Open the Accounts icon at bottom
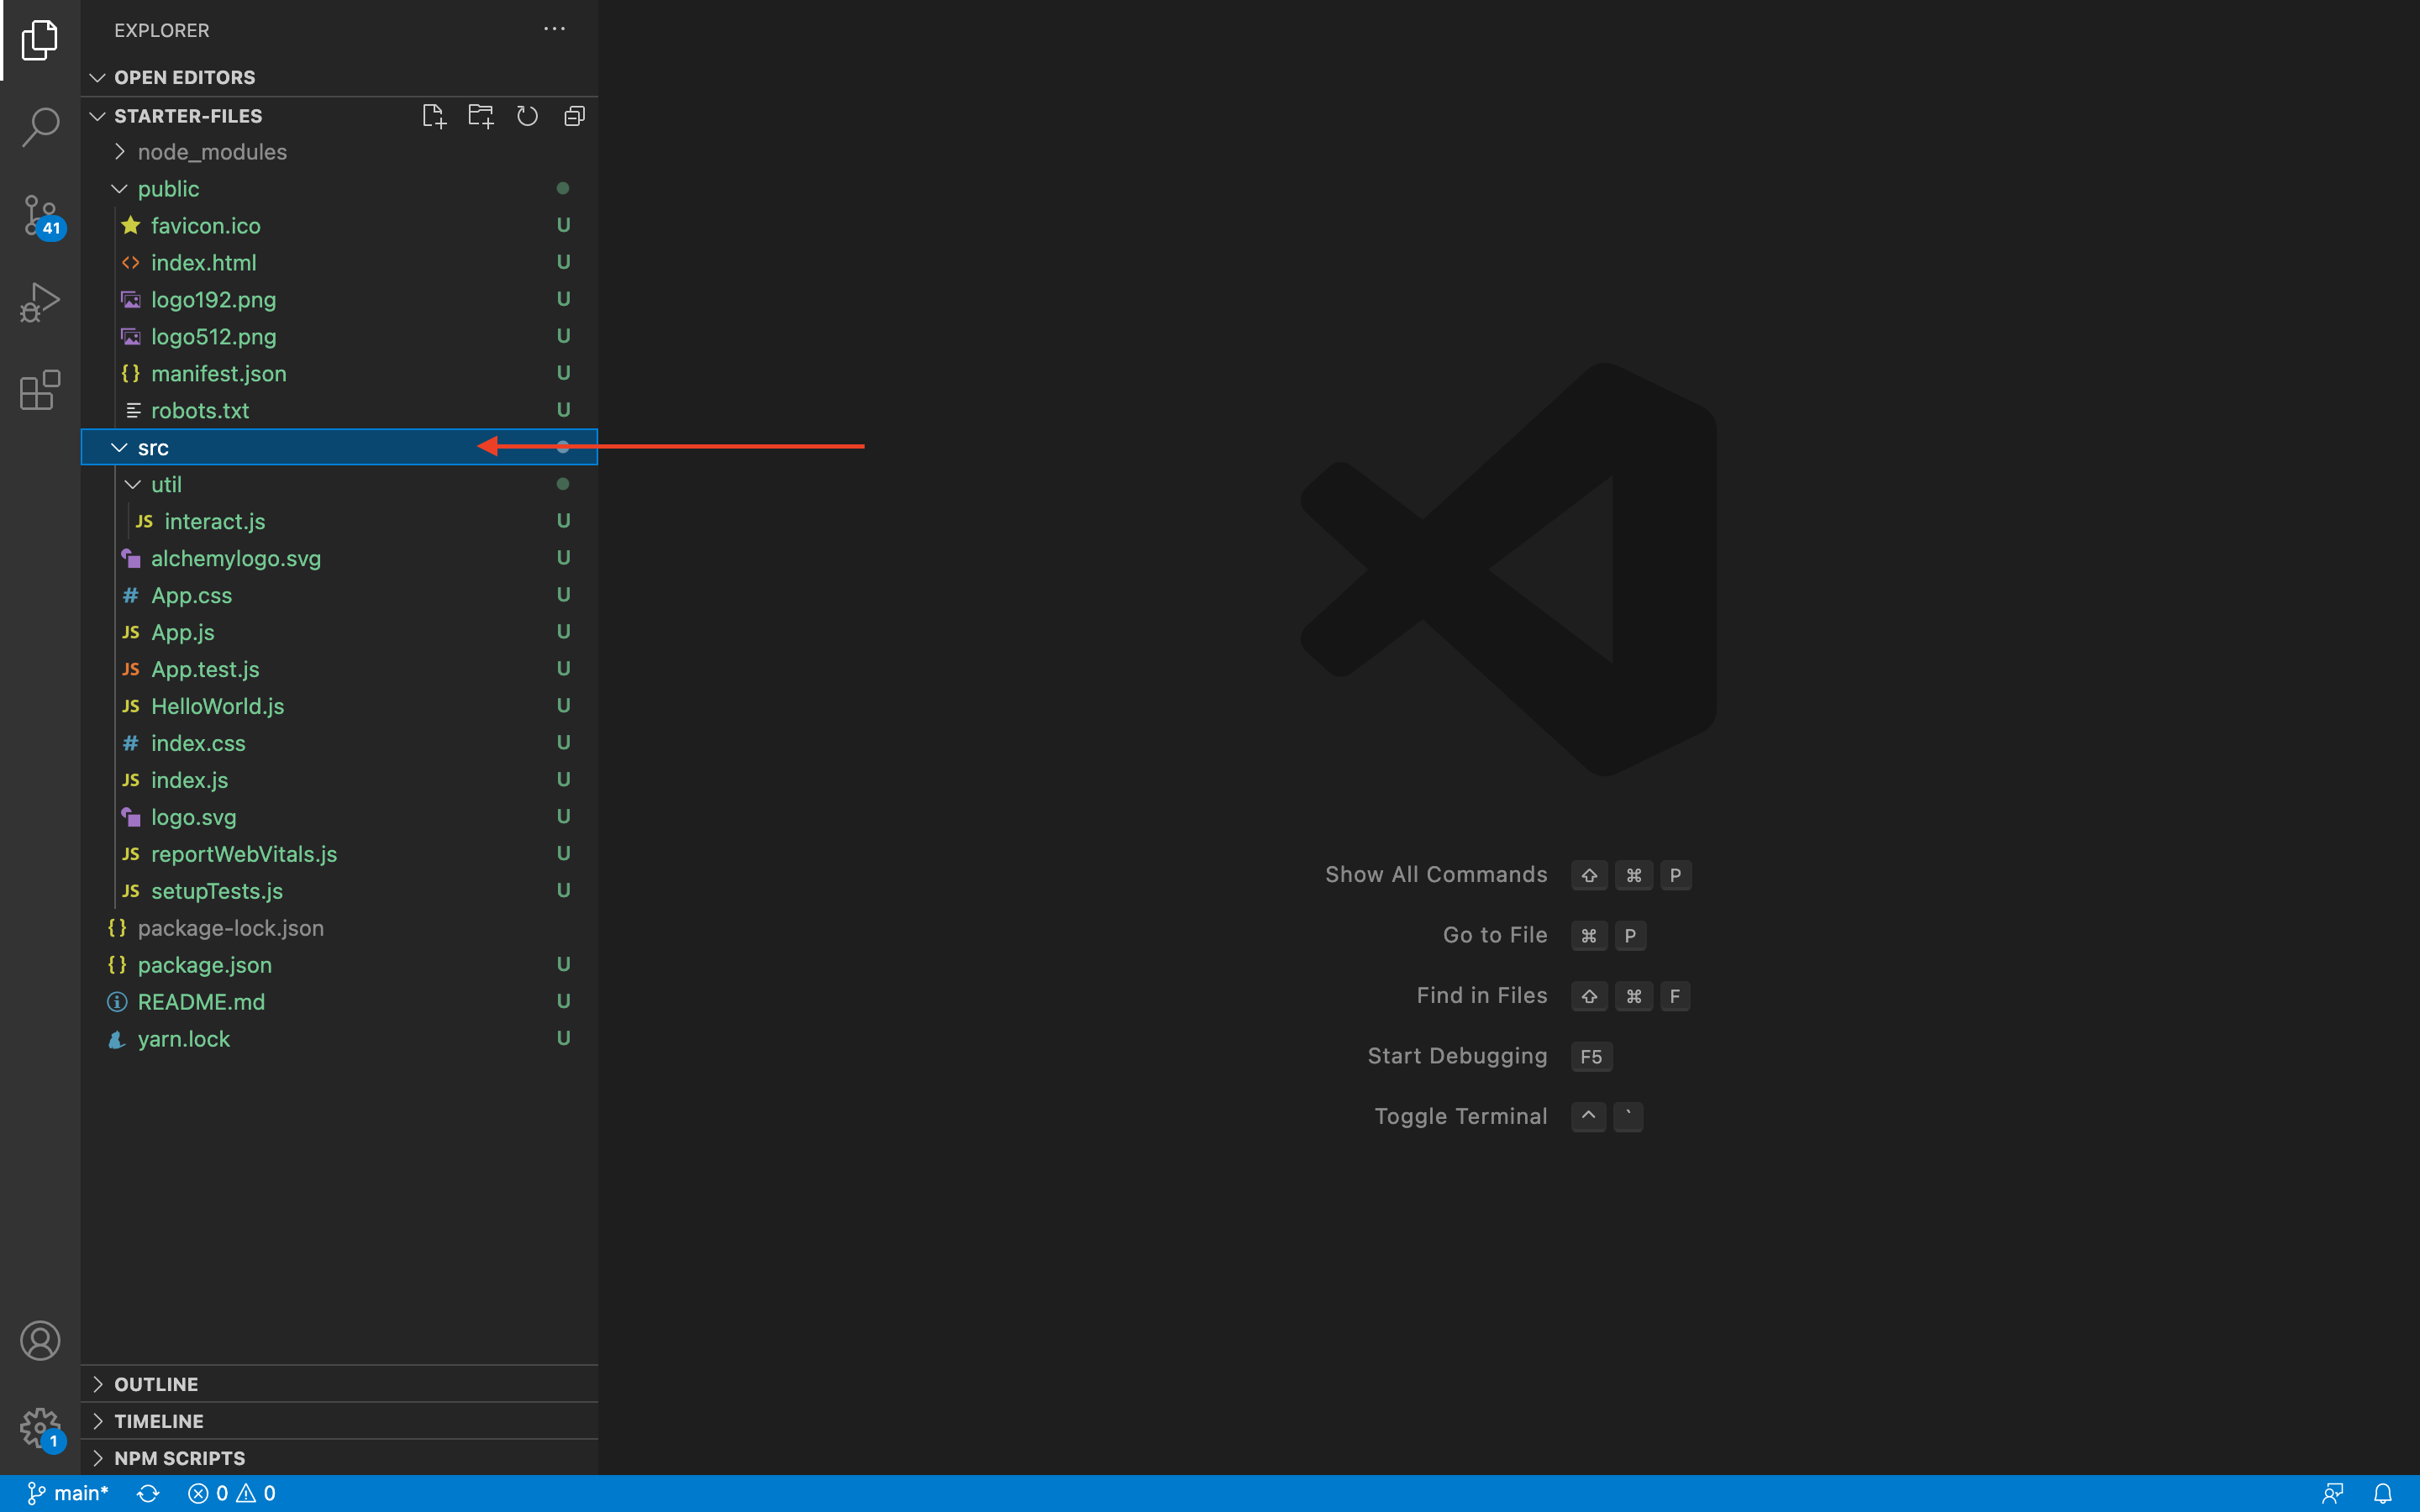The height and width of the screenshot is (1512, 2420). [x=40, y=1340]
